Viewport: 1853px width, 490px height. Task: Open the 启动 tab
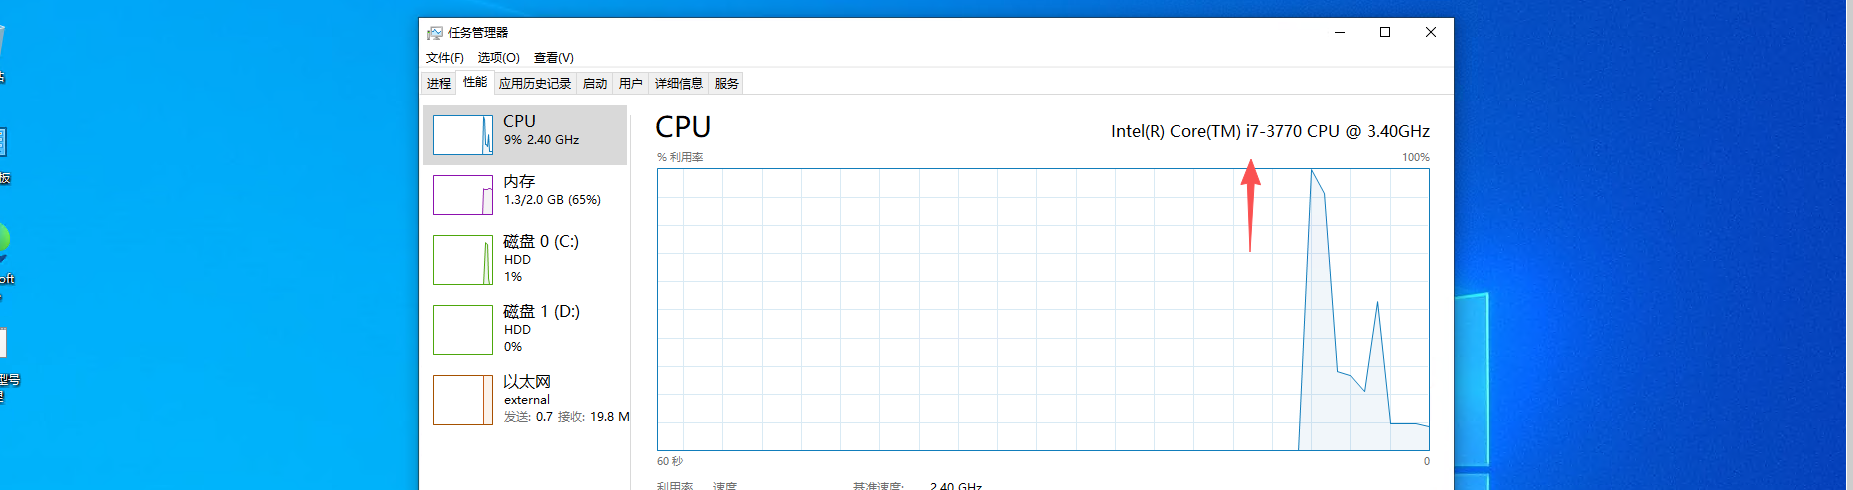(x=595, y=84)
